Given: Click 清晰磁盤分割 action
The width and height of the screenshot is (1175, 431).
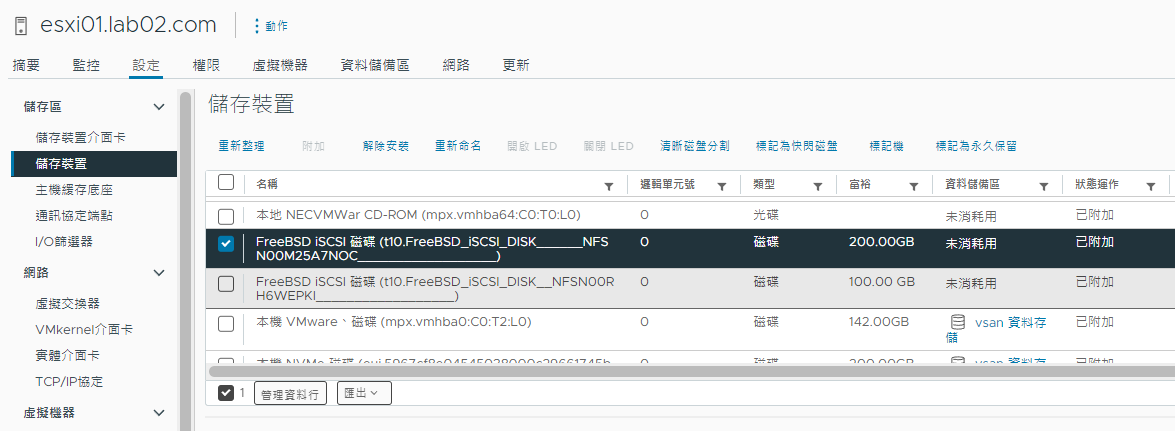Looking at the screenshot, I should (x=695, y=146).
